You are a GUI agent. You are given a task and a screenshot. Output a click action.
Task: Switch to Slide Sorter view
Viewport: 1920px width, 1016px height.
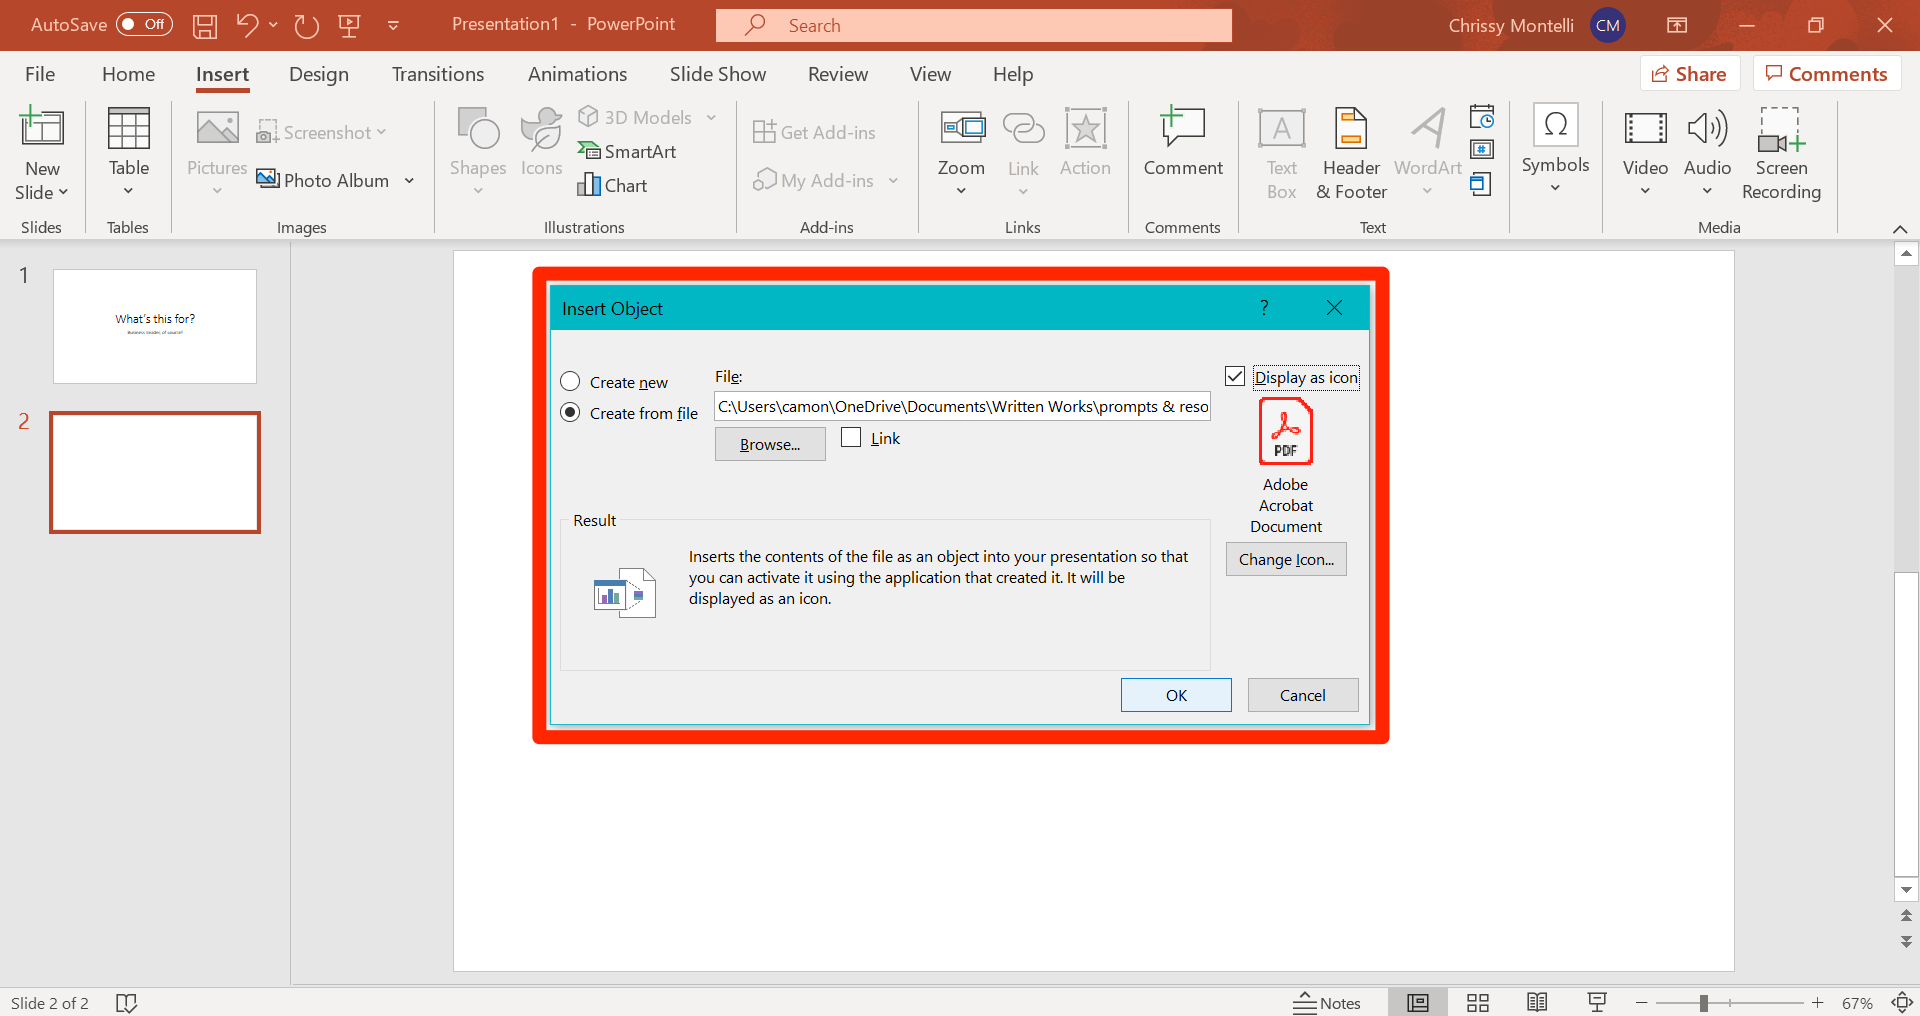(1478, 1002)
